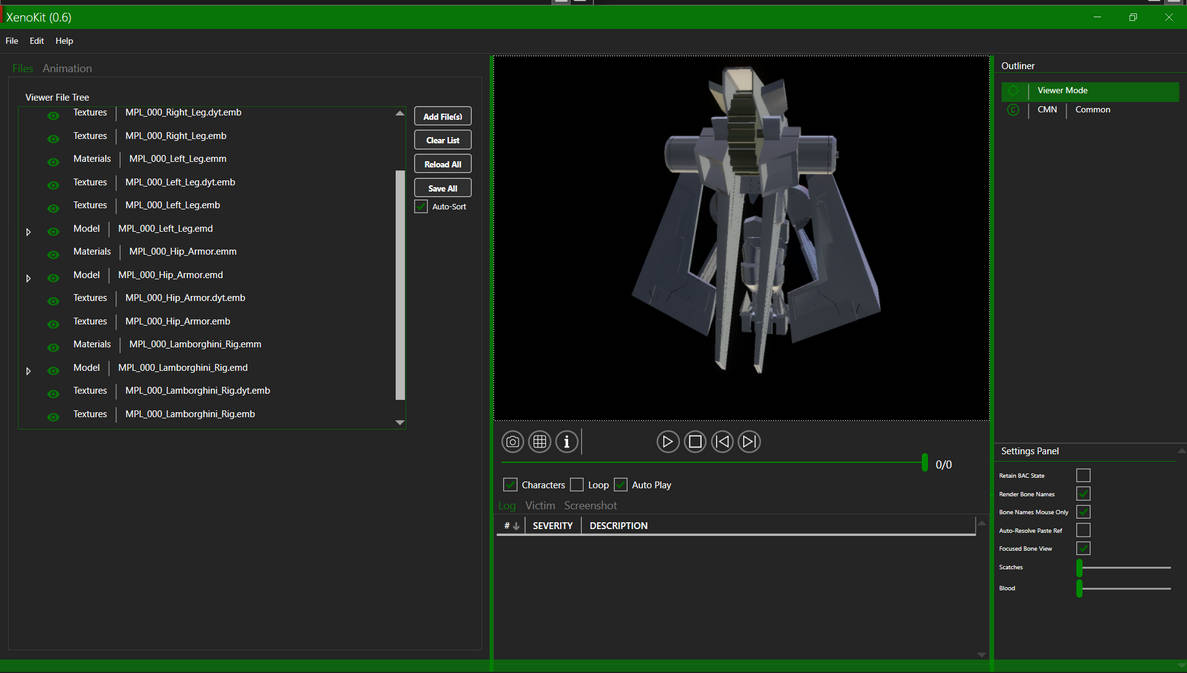1187x673 pixels.
Task: Open the Screenshot tab
Action: coord(590,506)
